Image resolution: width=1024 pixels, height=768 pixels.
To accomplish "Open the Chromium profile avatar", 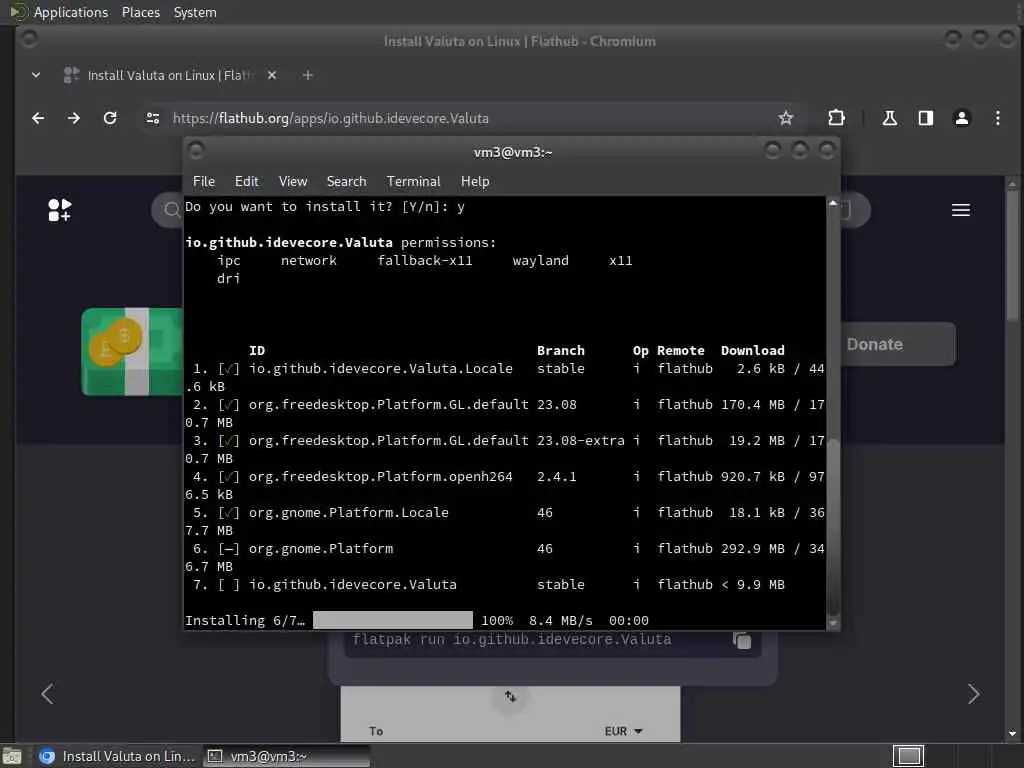I will coord(961,118).
